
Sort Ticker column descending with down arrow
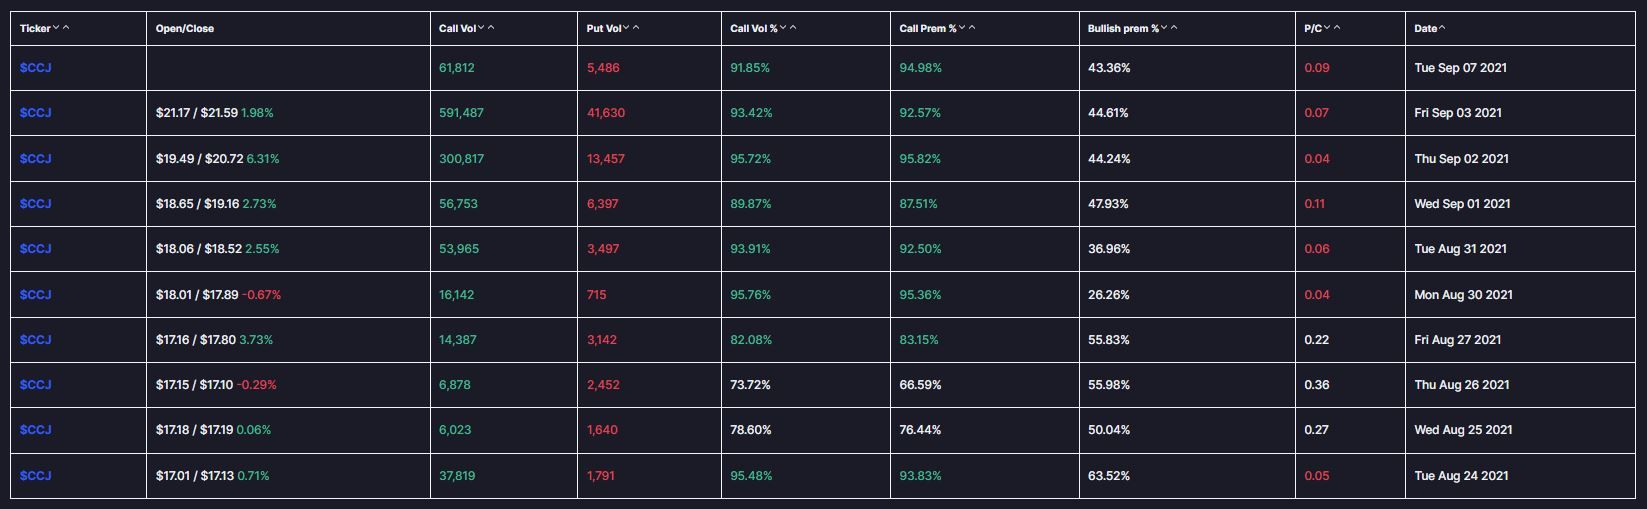click(x=56, y=28)
